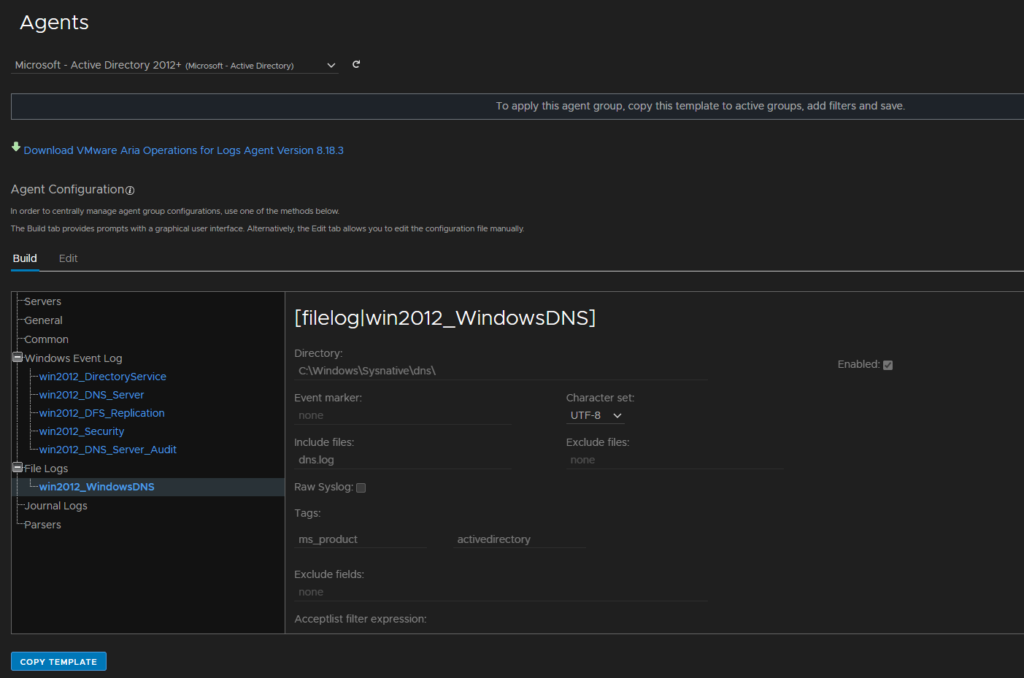Select win2012_DirectoryService in the tree
This screenshot has width=1024, height=678.
point(103,377)
